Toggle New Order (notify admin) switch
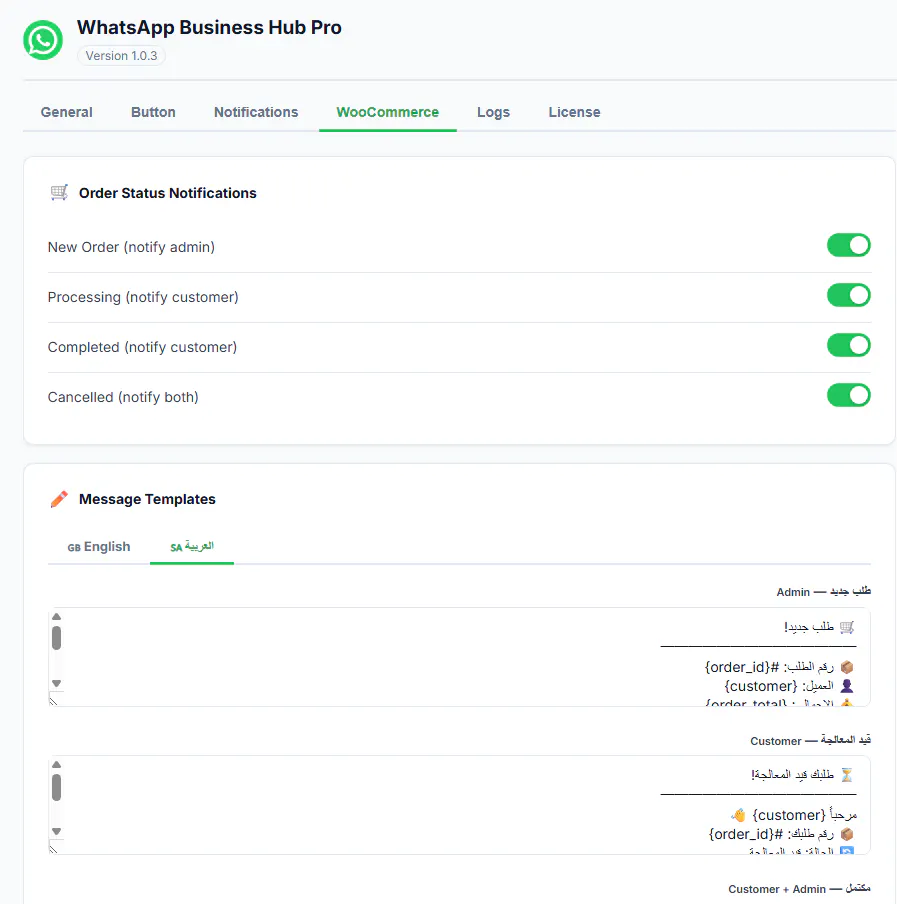This screenshot has width=897, height=904. [x=849, y=246]
